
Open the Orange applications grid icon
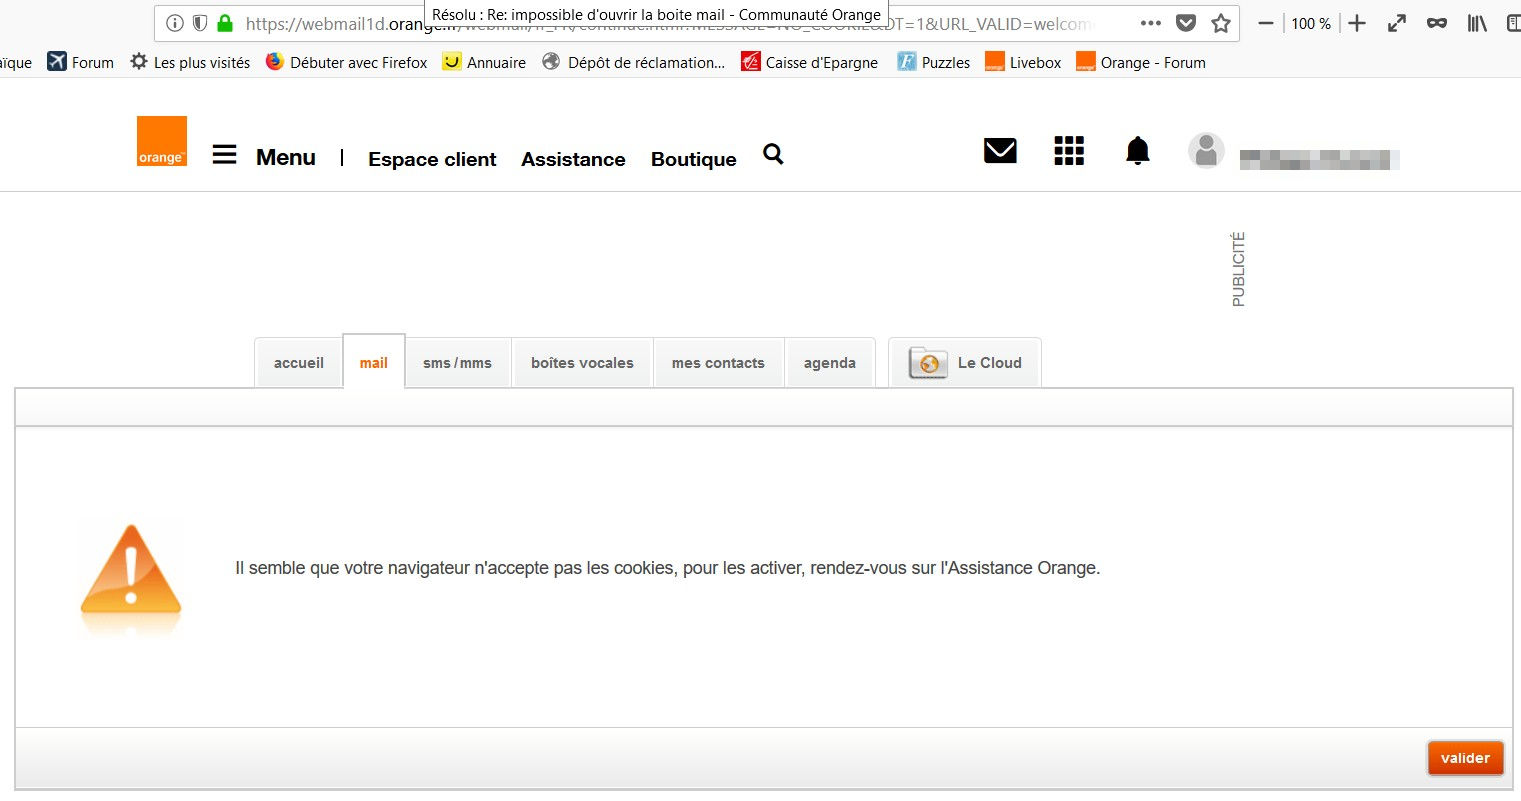click(x=1068, y=151)
